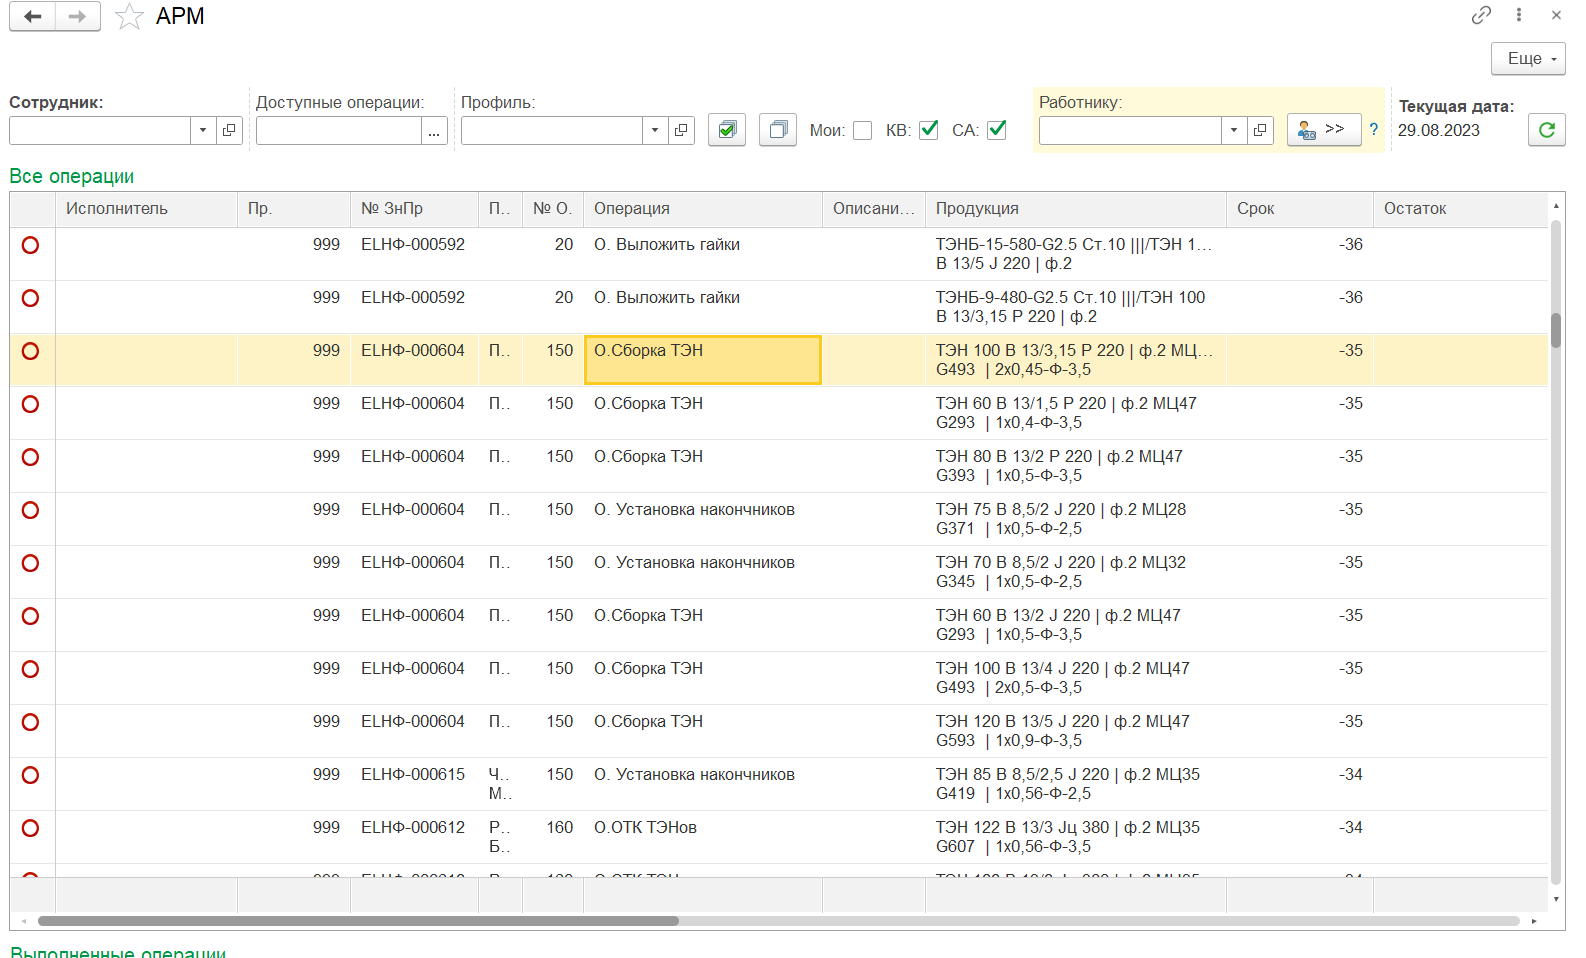Image resolution: width=1586 pixels, height=958 pixels.
Task: Open the Еще menu button
Action: click(x=1528, y=59)
